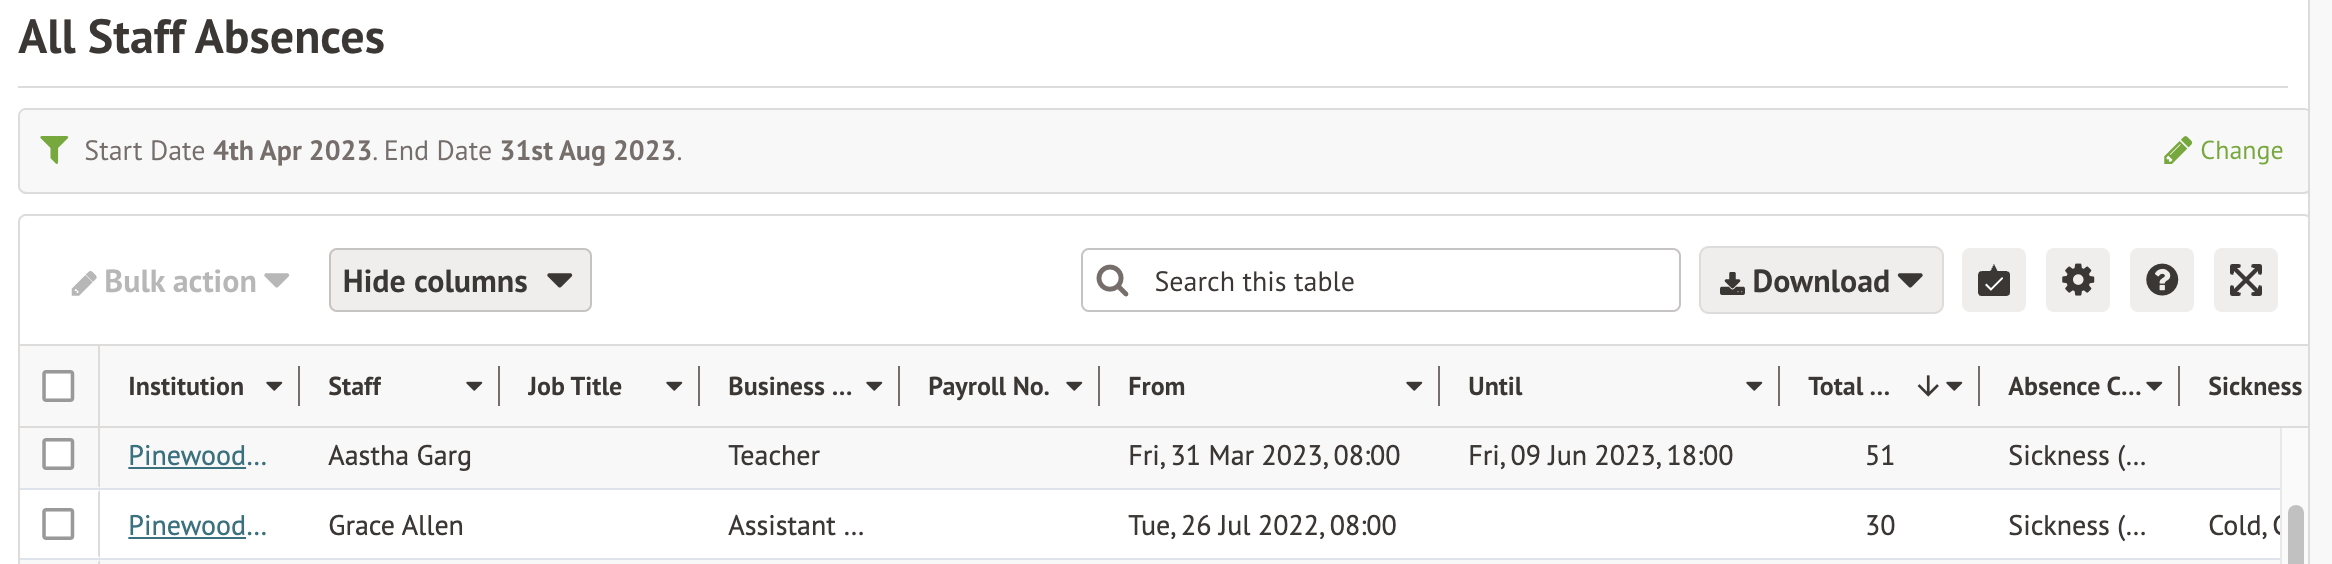Image resolution: width=2332 pixels, height=564 pixels.
Task: Open Pinewood link in Aastha Garg row
Action: tap(197, 456)
